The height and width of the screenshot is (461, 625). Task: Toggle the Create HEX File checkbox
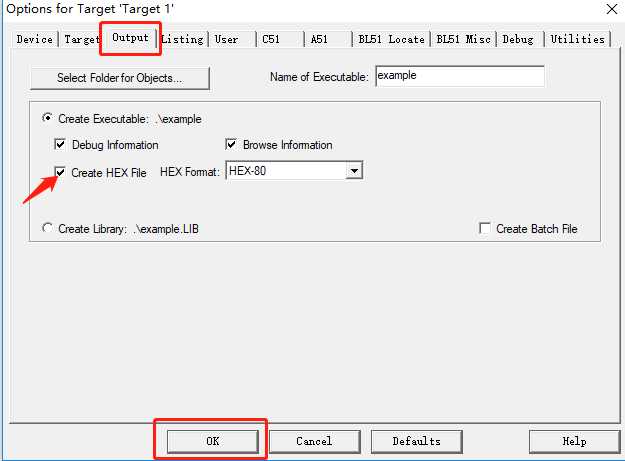(60, 172)
